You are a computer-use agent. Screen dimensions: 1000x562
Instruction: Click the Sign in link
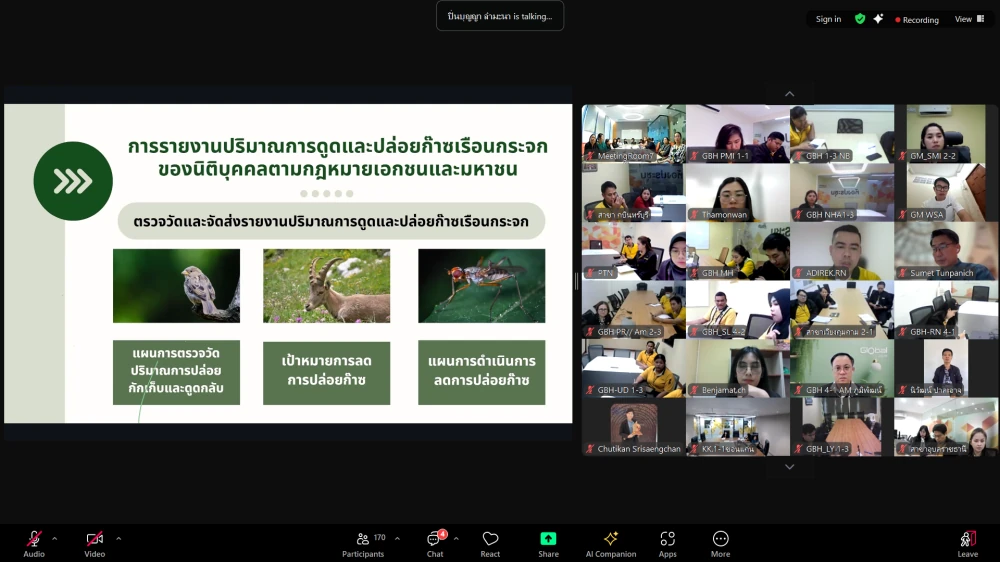pos(828,19)
